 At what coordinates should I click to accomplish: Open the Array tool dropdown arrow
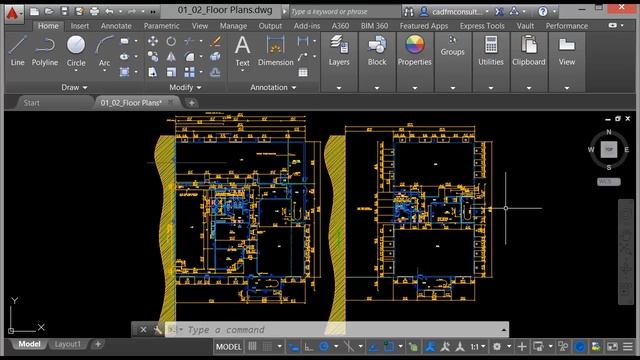(201, 72)
